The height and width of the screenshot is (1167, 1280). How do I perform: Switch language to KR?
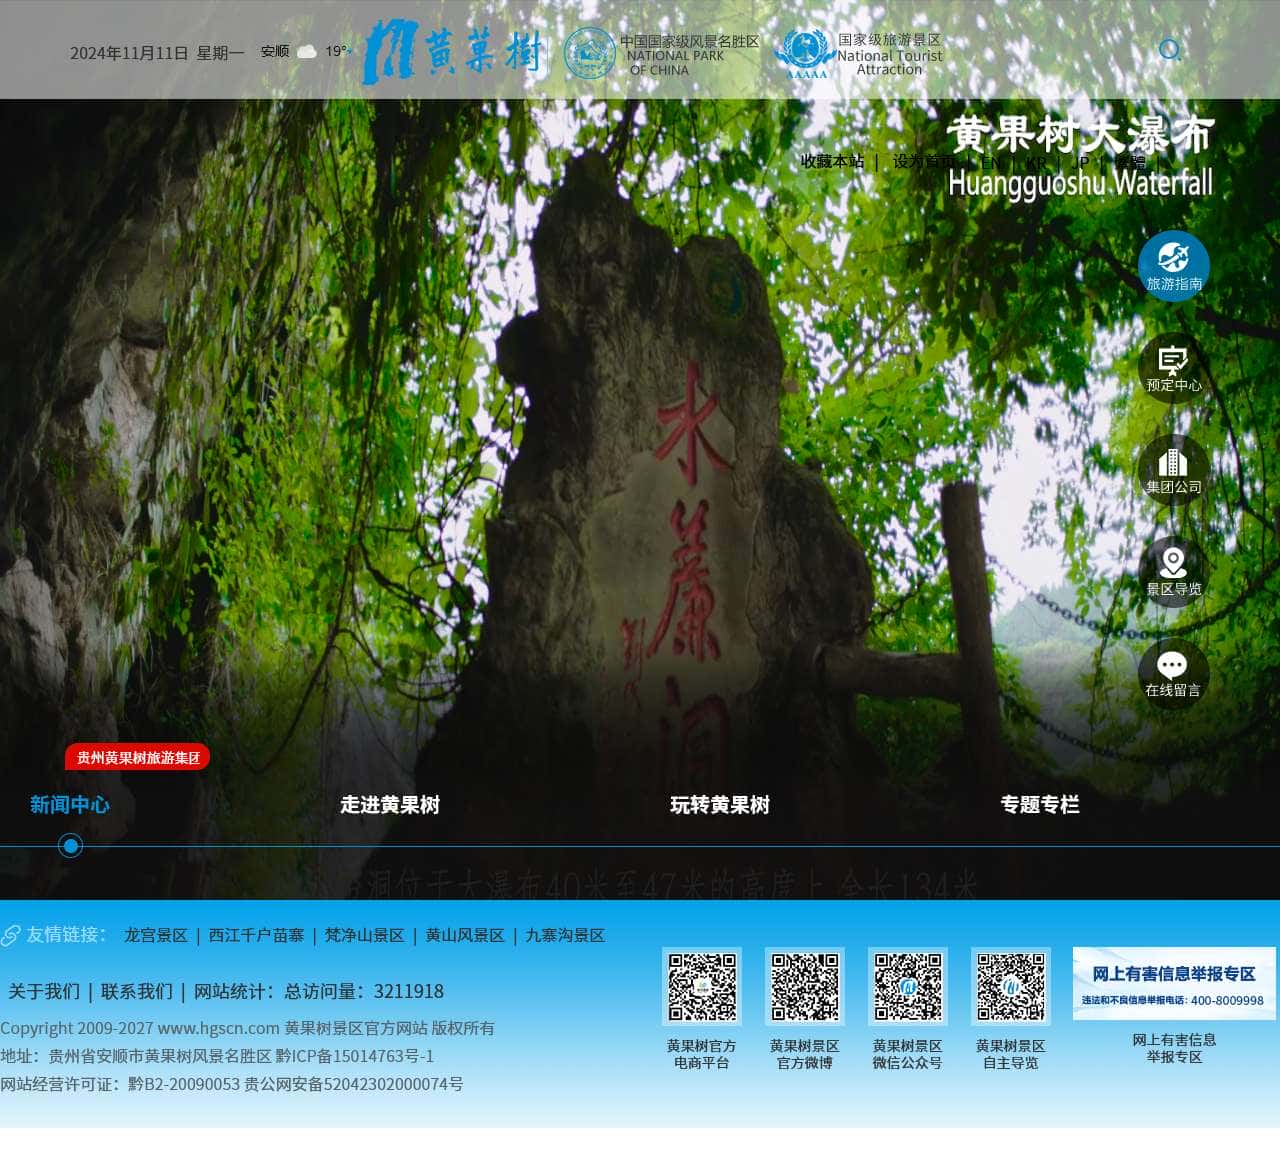tap(1036, 162)
